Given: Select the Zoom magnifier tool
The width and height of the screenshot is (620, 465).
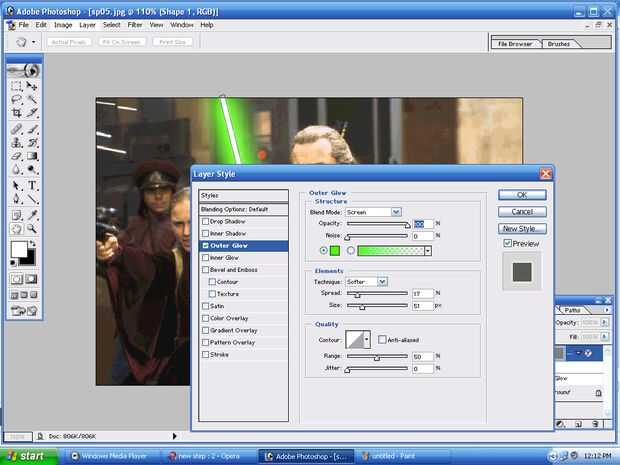Looking at the screenshot, I should [32, 228].
